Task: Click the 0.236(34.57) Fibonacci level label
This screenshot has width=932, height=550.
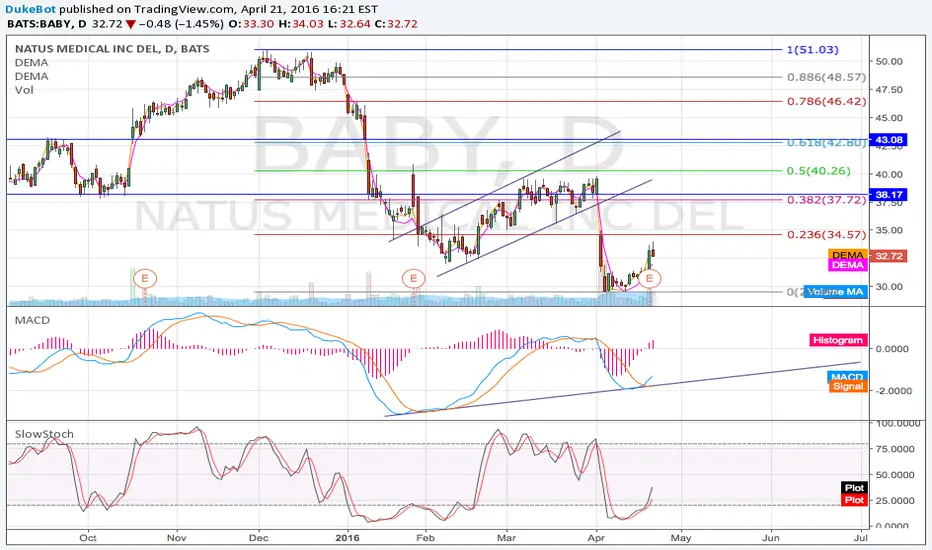Action: tap(826, 234)
